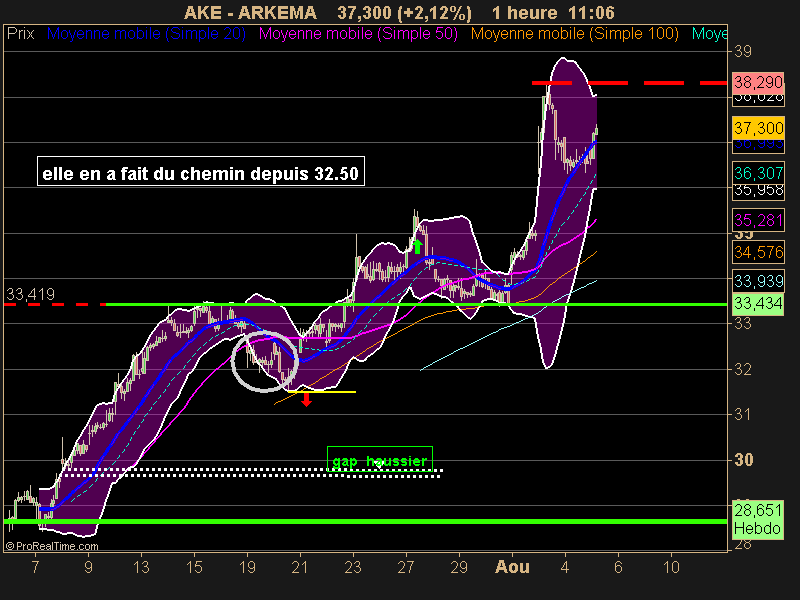Click the red 38,290 price label
The height and width of the screenshot is (600, 800).
click(x=758, y=82)
